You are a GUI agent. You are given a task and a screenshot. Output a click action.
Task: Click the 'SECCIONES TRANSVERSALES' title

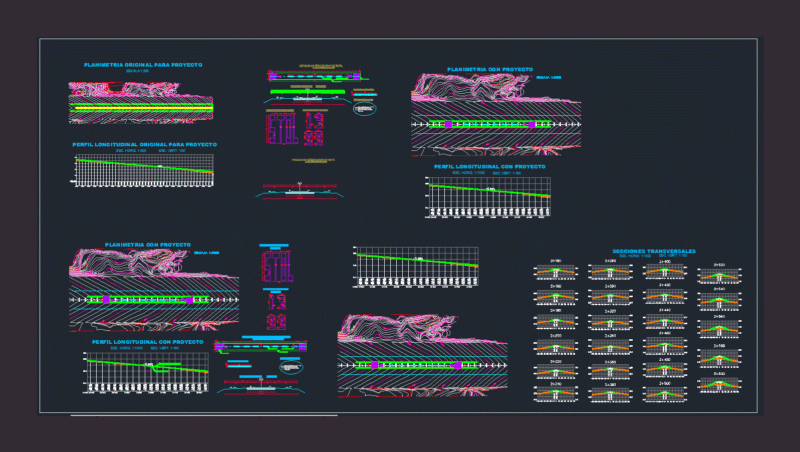pyautogui.click(x=654, y=251)
